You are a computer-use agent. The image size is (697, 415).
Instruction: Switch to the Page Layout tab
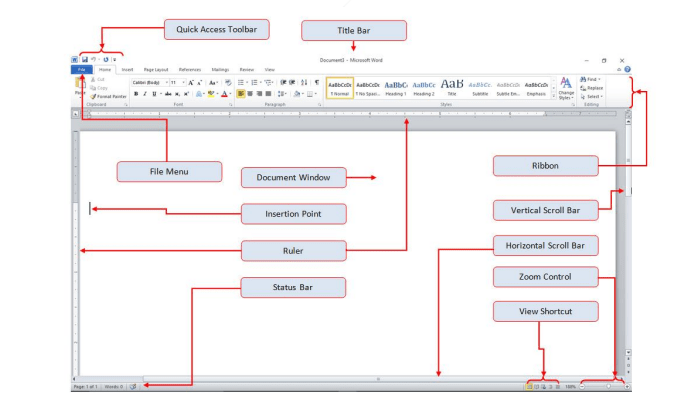(155, 70)
